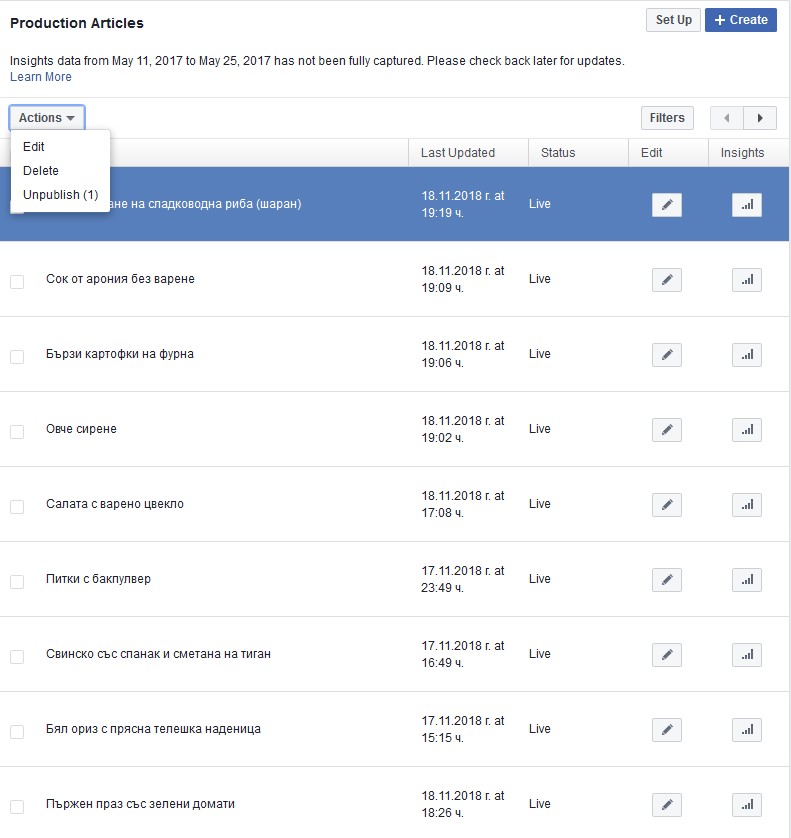Collapse the Actions dropdown
Viewport: 791px width, 838px height.
click(46, 118)
